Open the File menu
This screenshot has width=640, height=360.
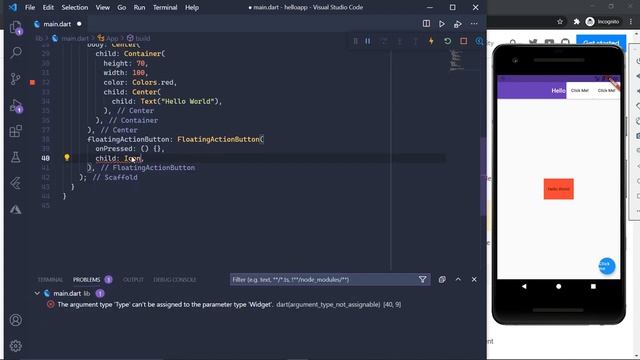[30, 7]
